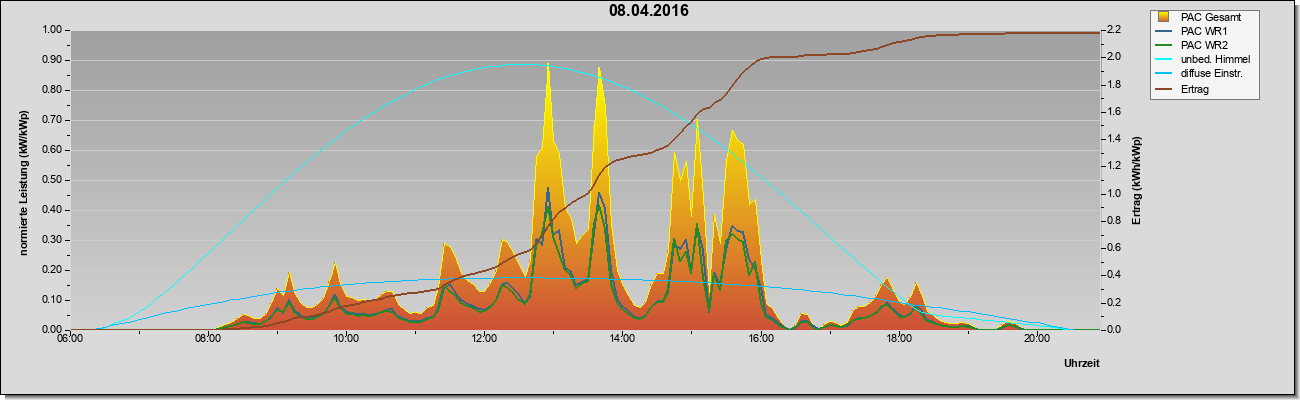Select the PAC WR2 legend entry
Image resolution: width=1300 pixels, height=400 pixels.
1202,45
